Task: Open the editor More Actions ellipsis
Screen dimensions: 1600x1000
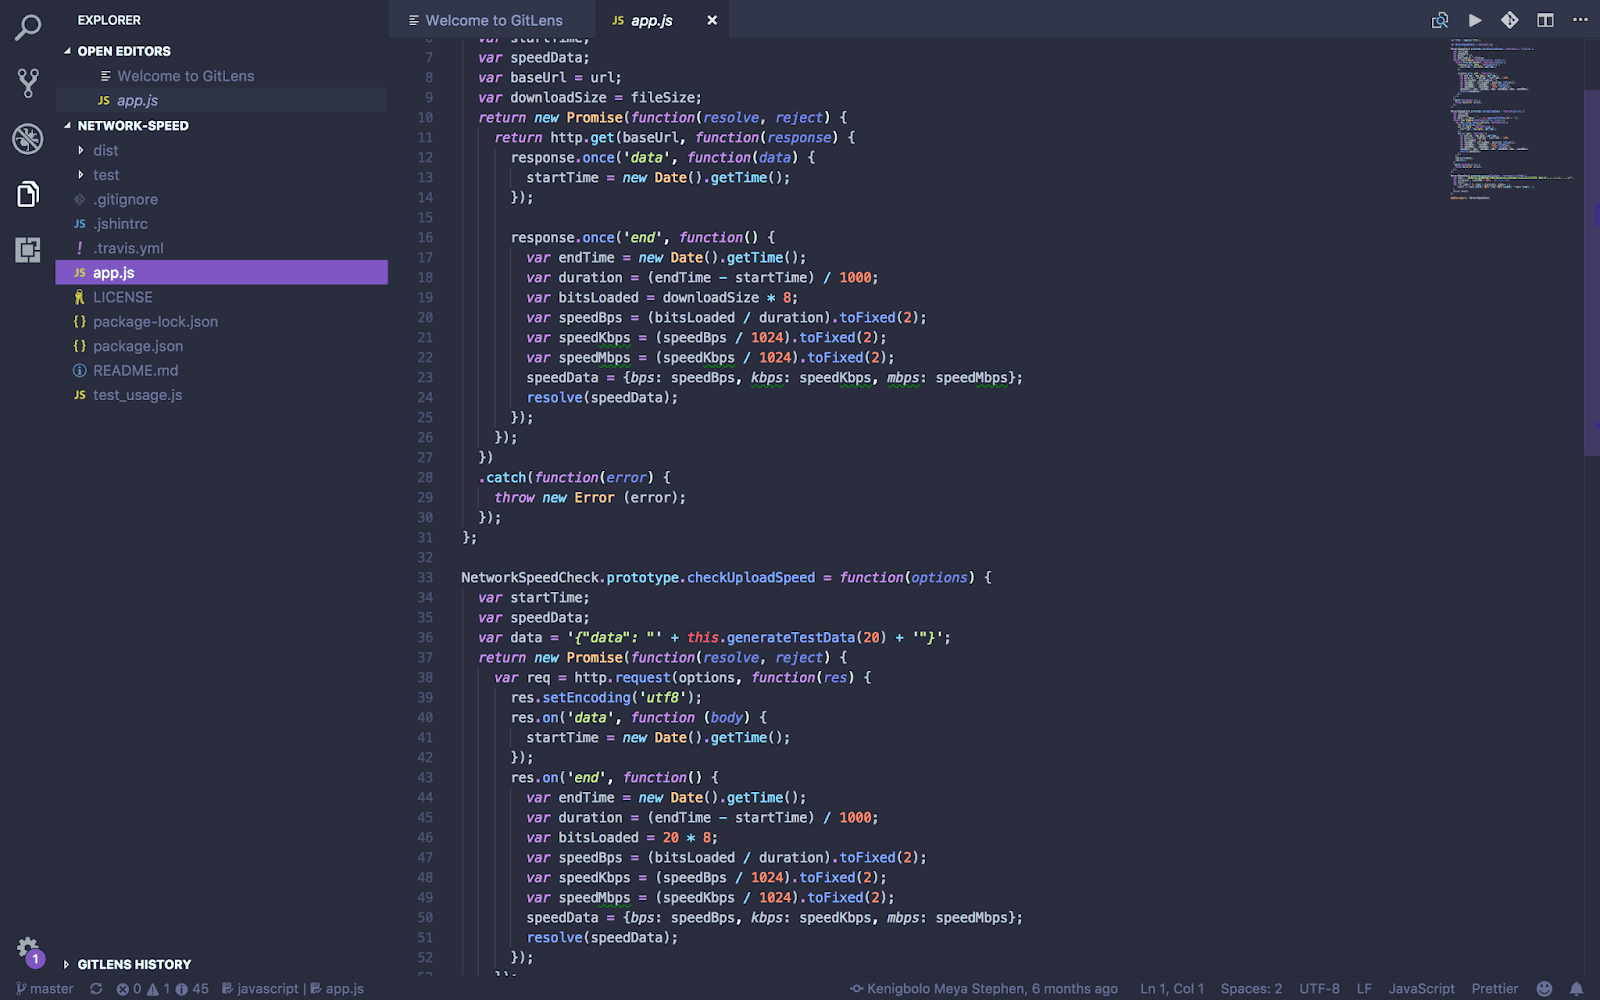Action: click(x=1580, y=20)
